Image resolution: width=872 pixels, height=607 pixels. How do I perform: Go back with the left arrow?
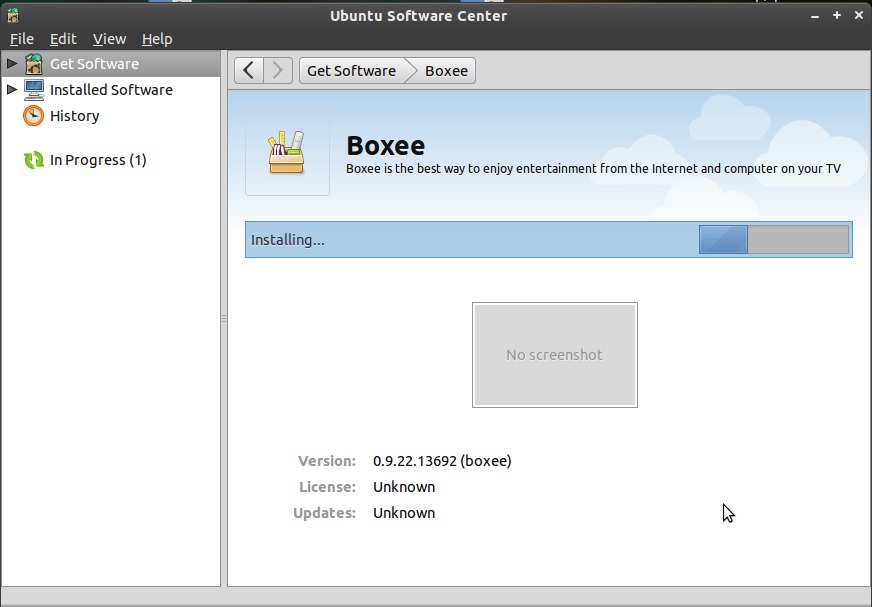[249, 71]
